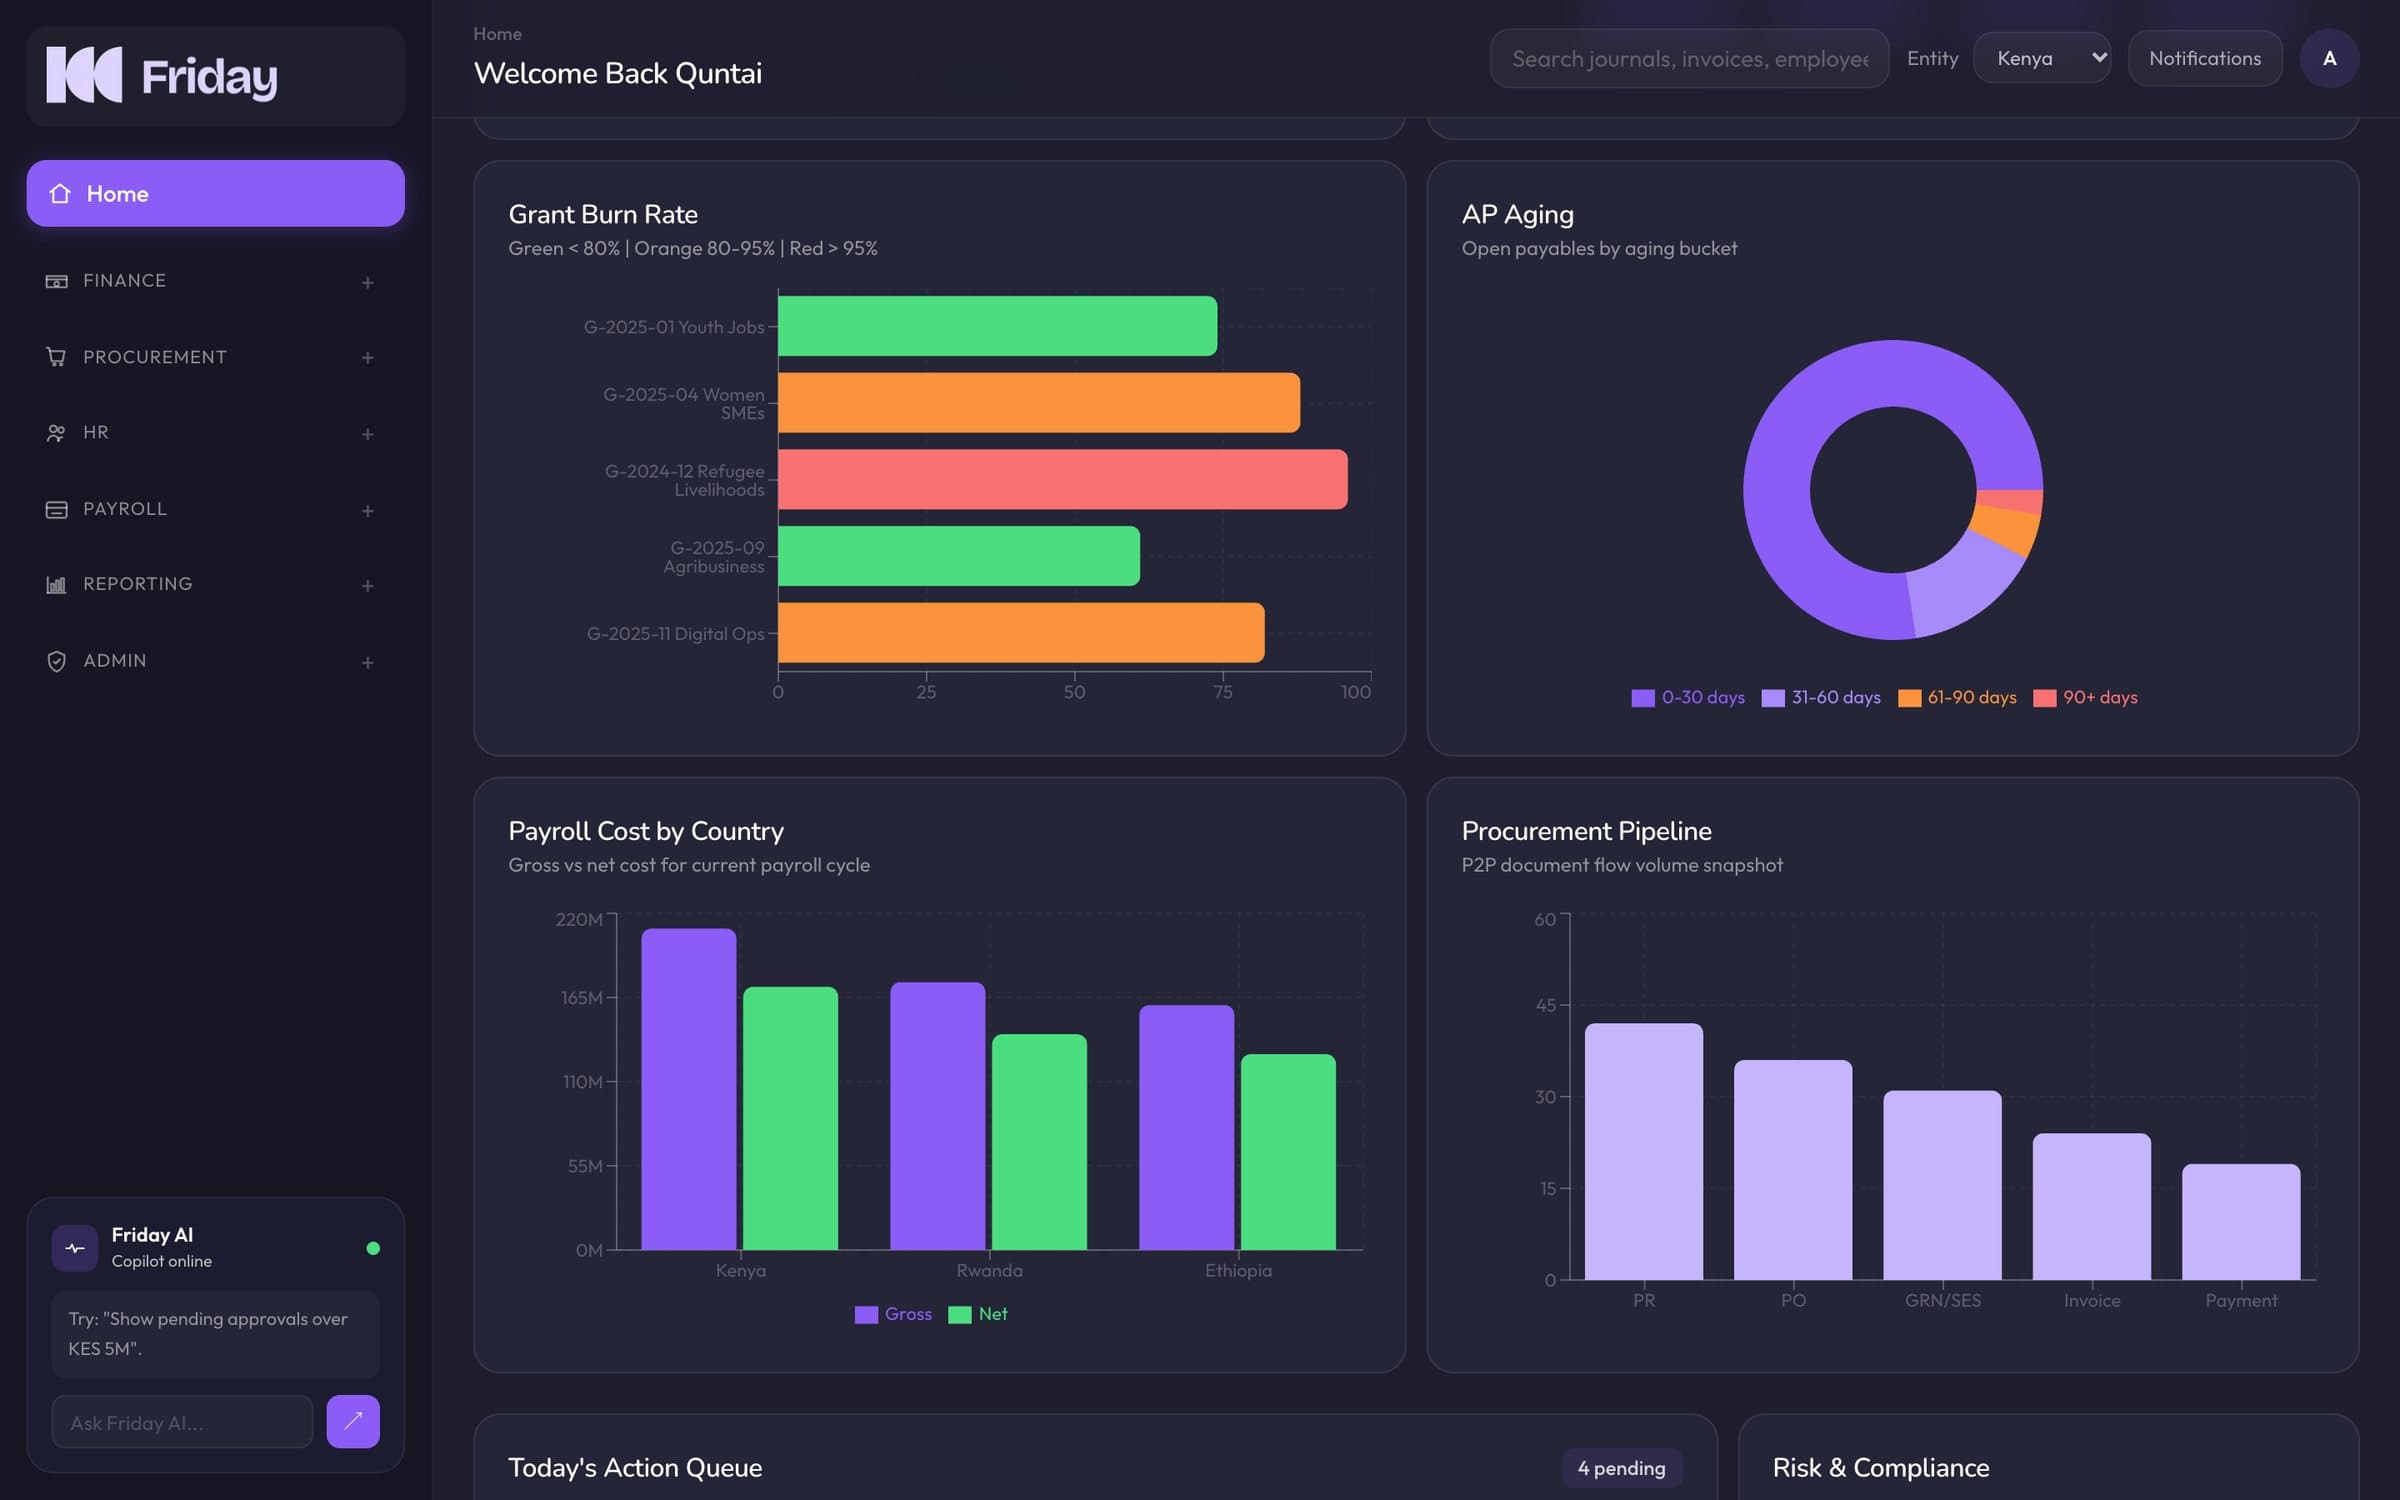Click the Friday logo icon

pos(85,75)
